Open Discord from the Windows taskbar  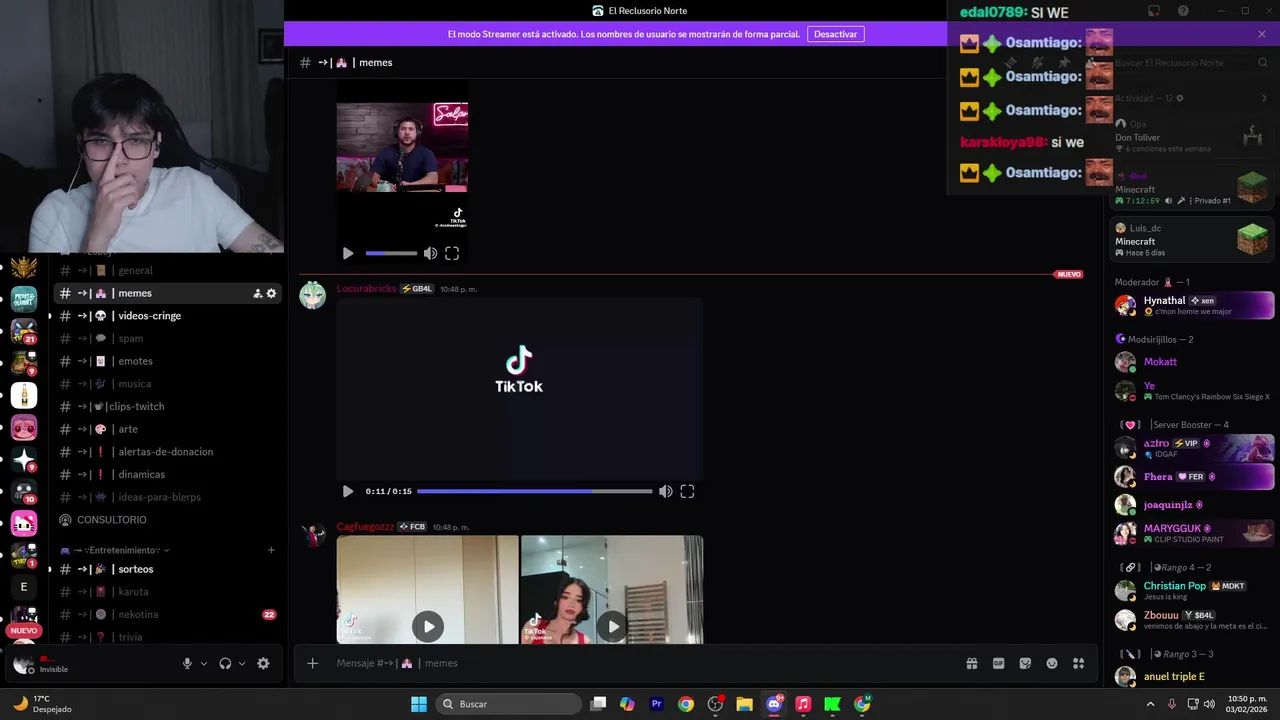coord(774,704)
